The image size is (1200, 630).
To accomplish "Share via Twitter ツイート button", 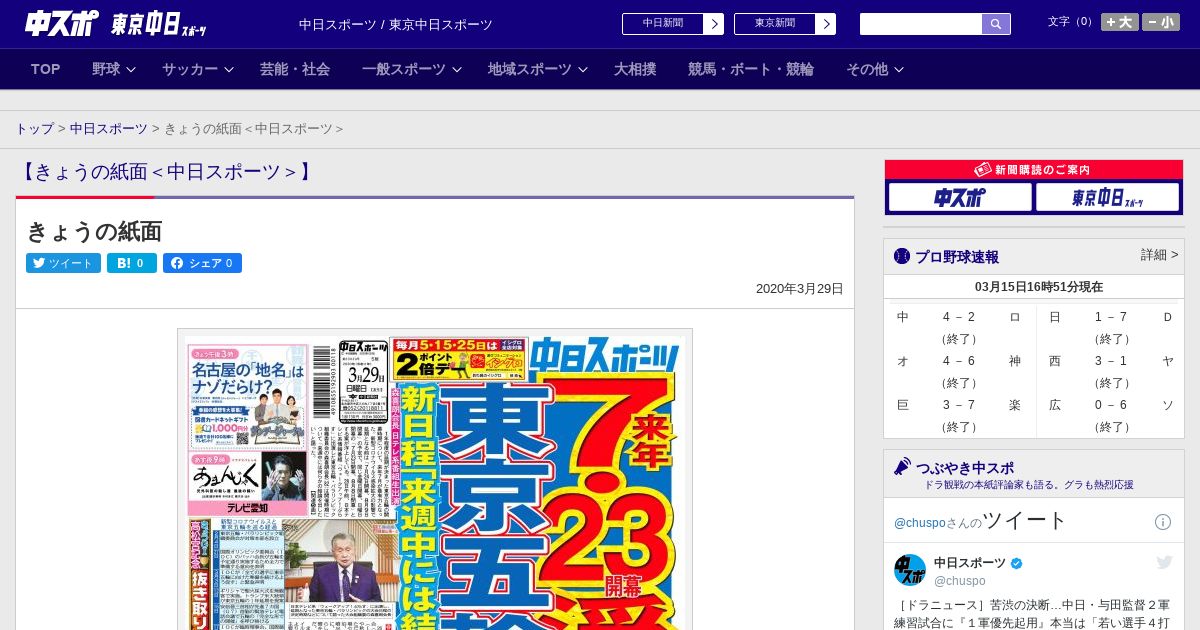I will [63, 263].
